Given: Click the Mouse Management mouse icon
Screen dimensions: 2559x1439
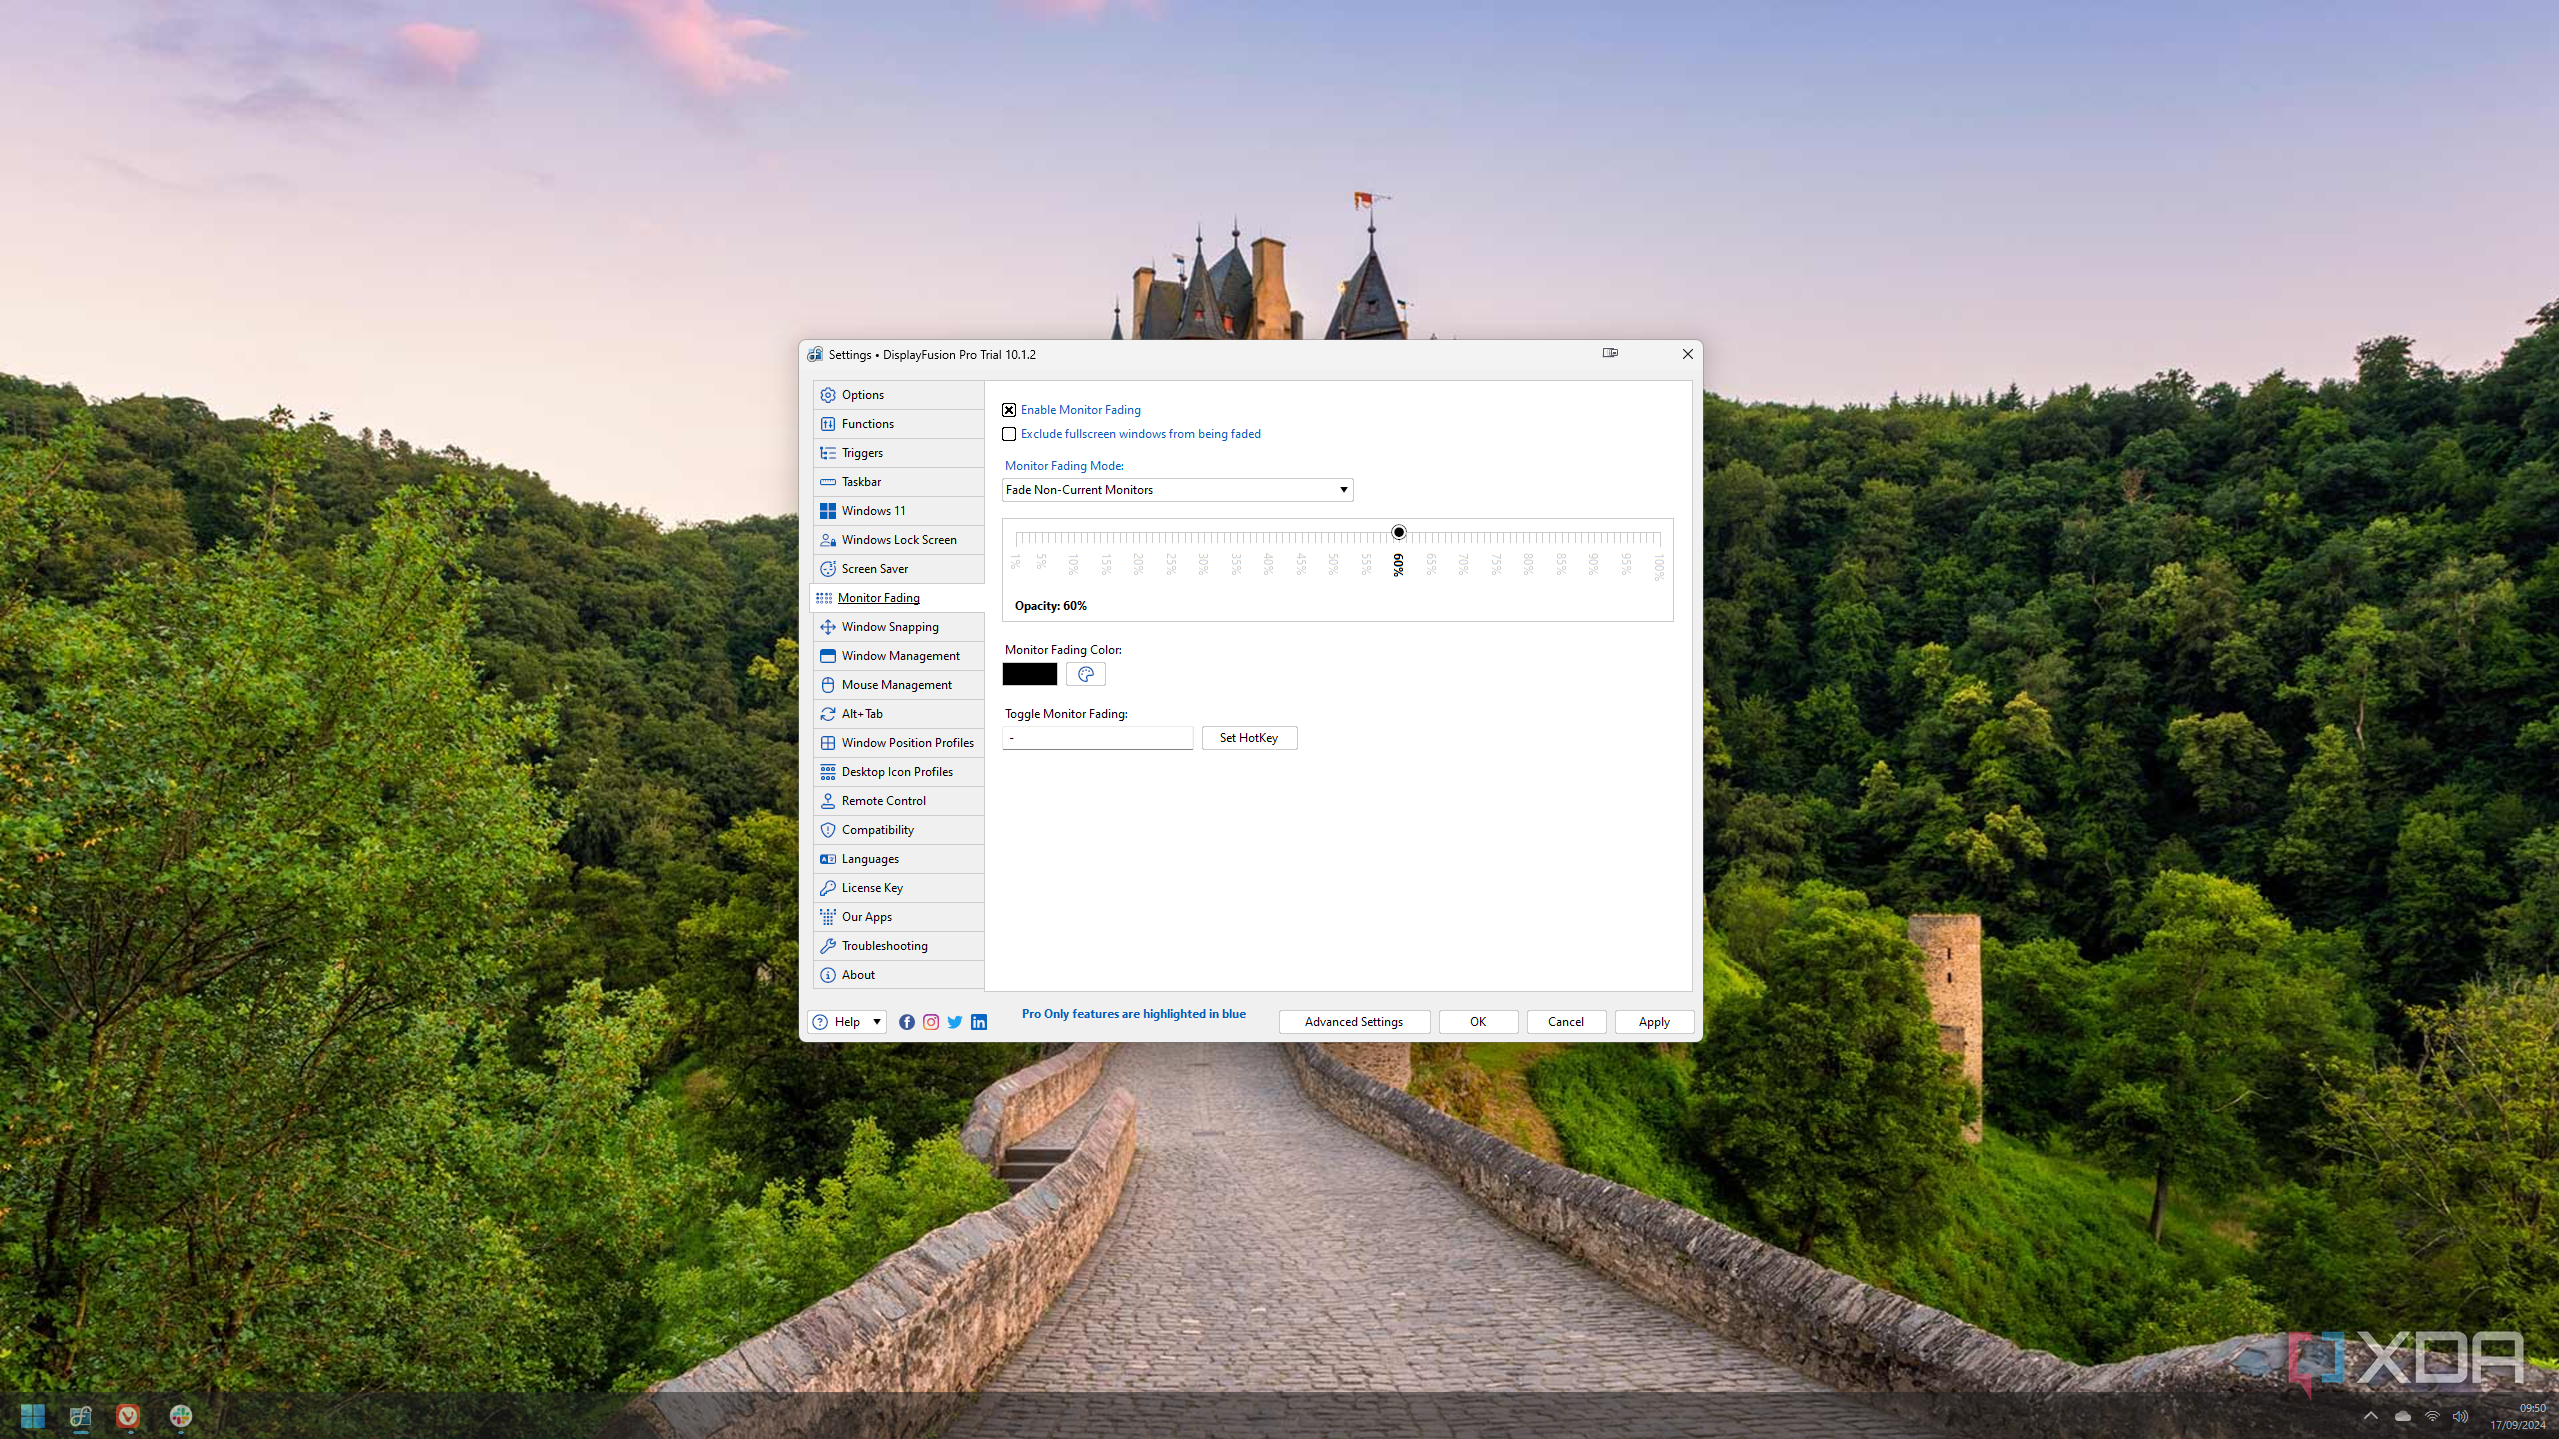Looking at the screenshot, I should (x=828, y=685).
